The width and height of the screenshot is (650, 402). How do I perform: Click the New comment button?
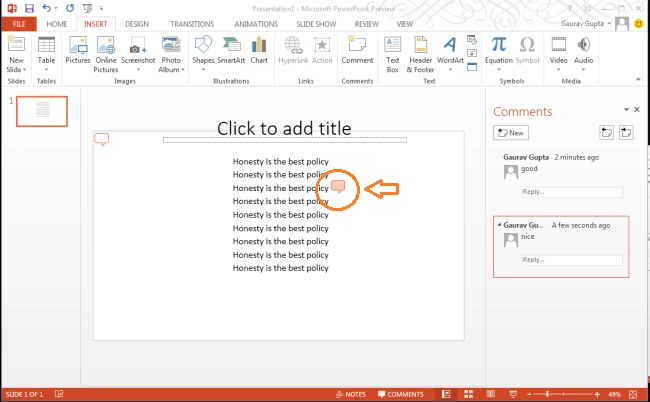[x=511, y=133]
